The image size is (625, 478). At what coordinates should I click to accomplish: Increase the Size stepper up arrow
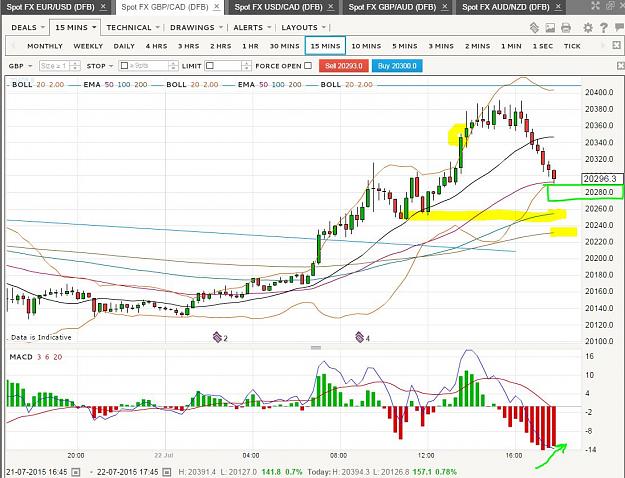point(76,63)
